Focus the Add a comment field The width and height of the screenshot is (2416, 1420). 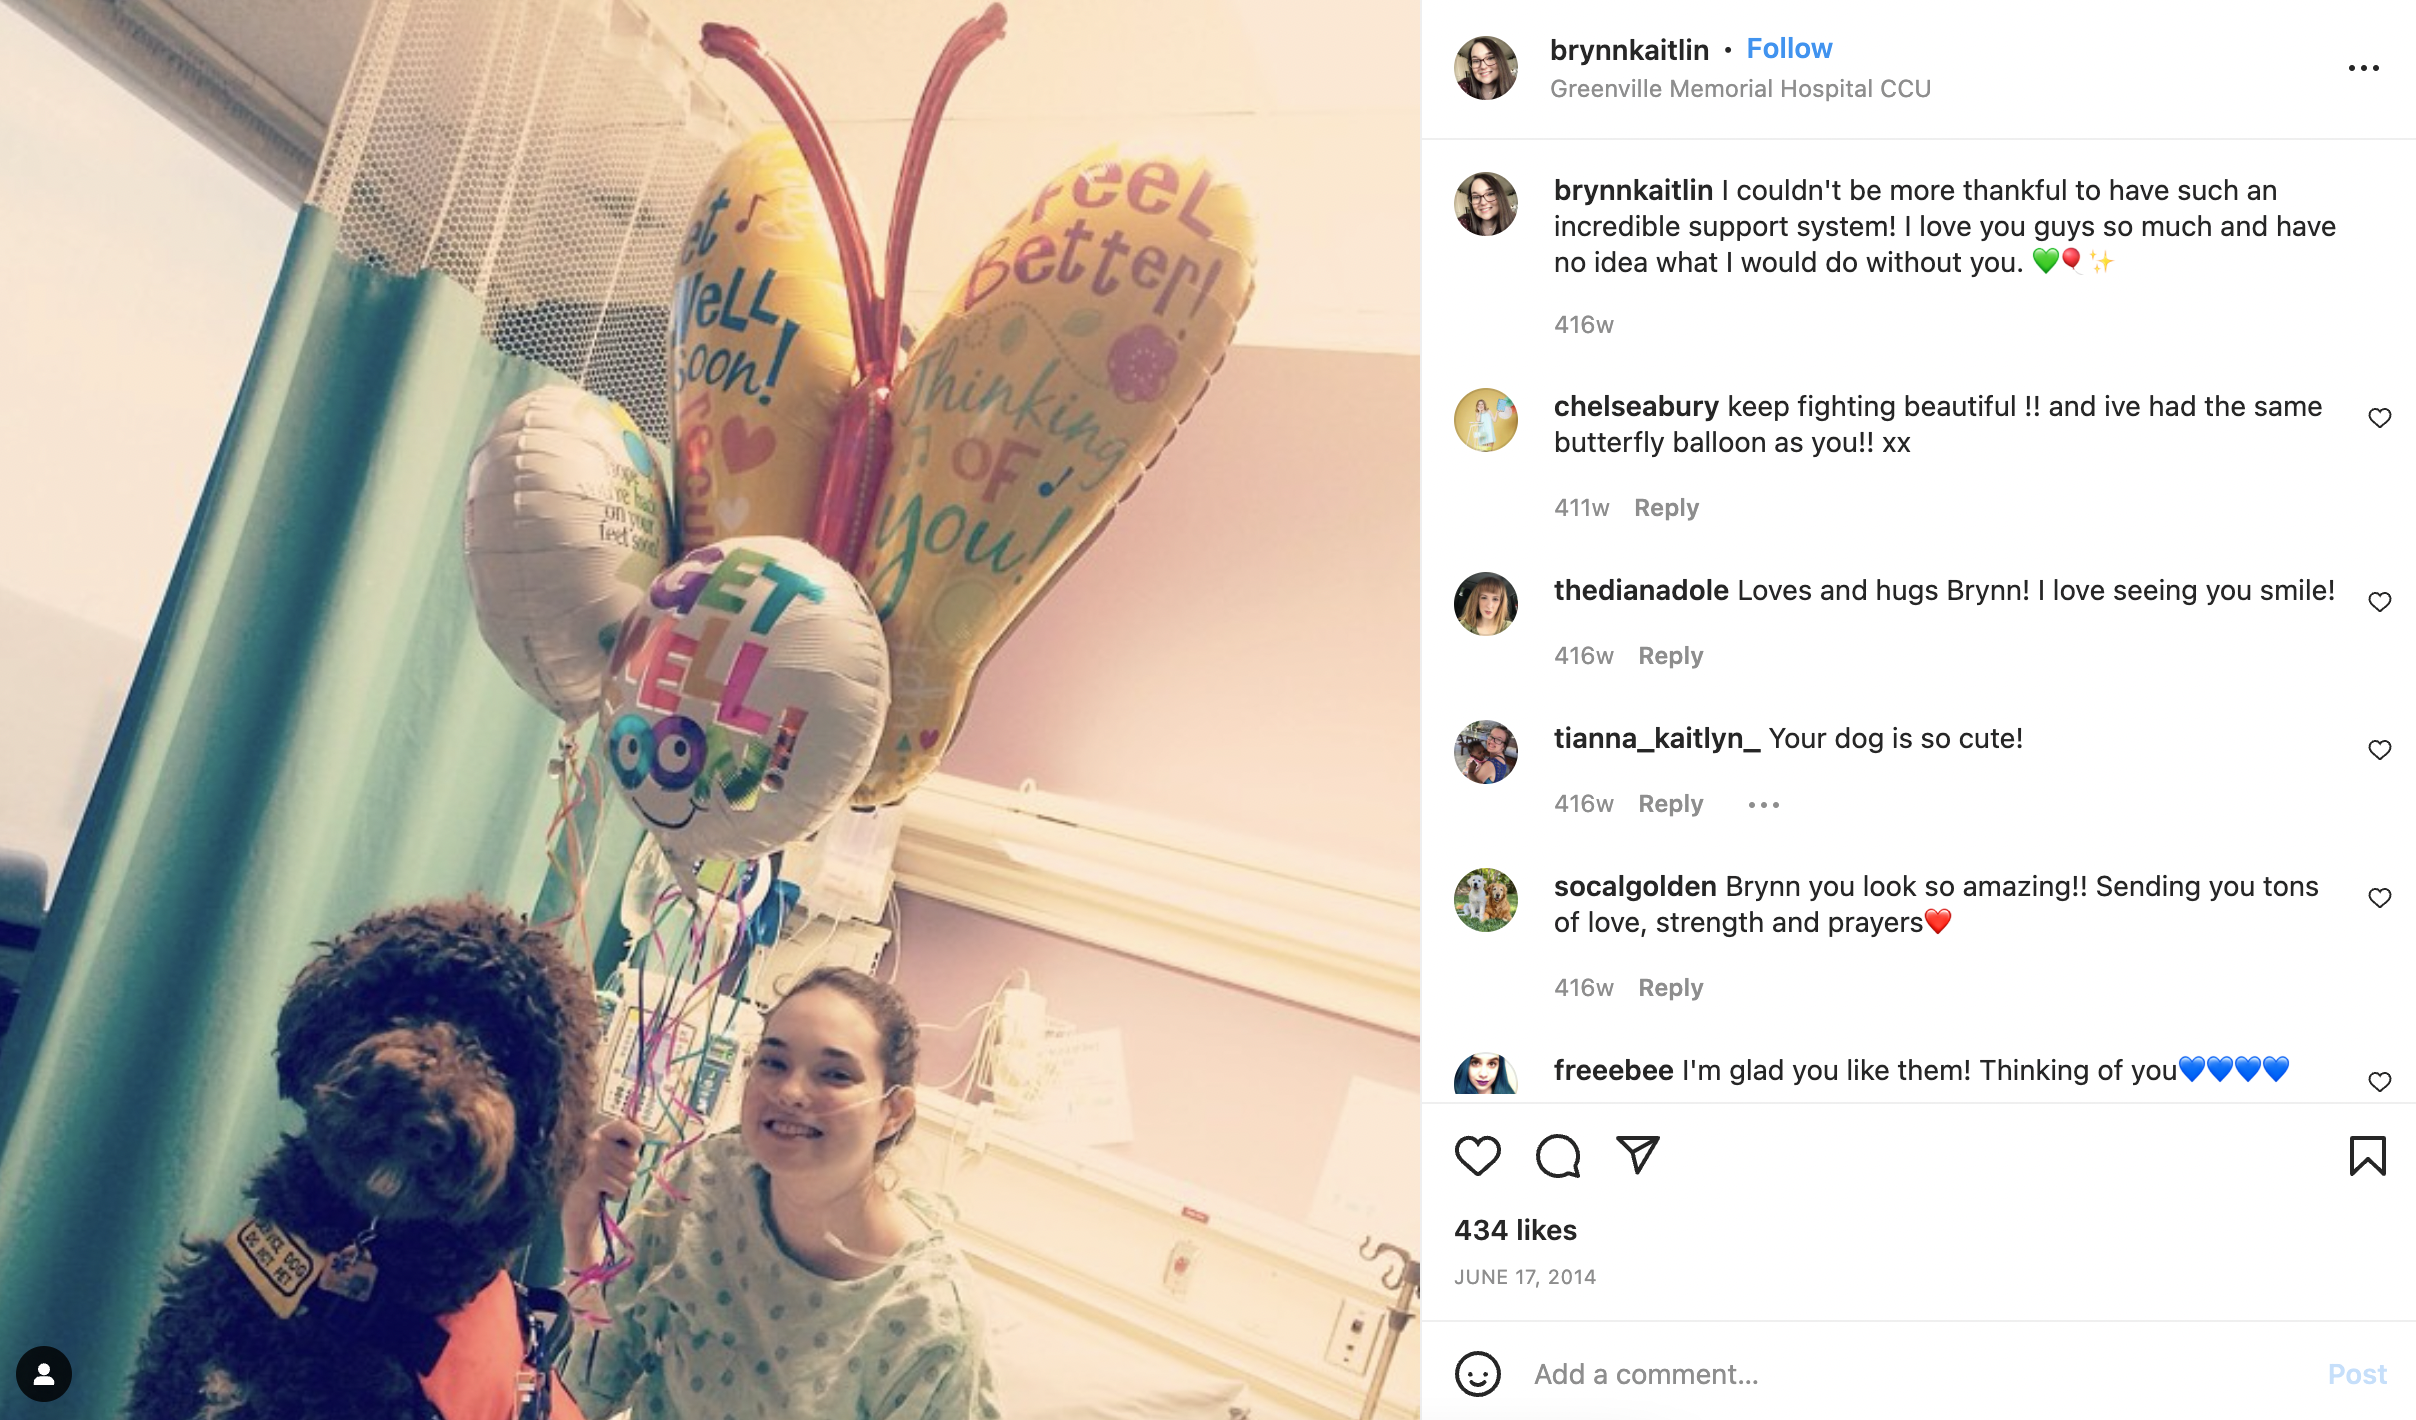[1920, 1374]
